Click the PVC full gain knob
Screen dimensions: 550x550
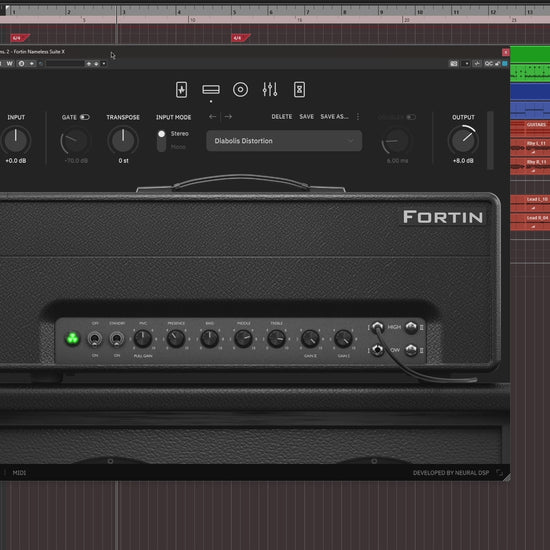click(143, 339)
